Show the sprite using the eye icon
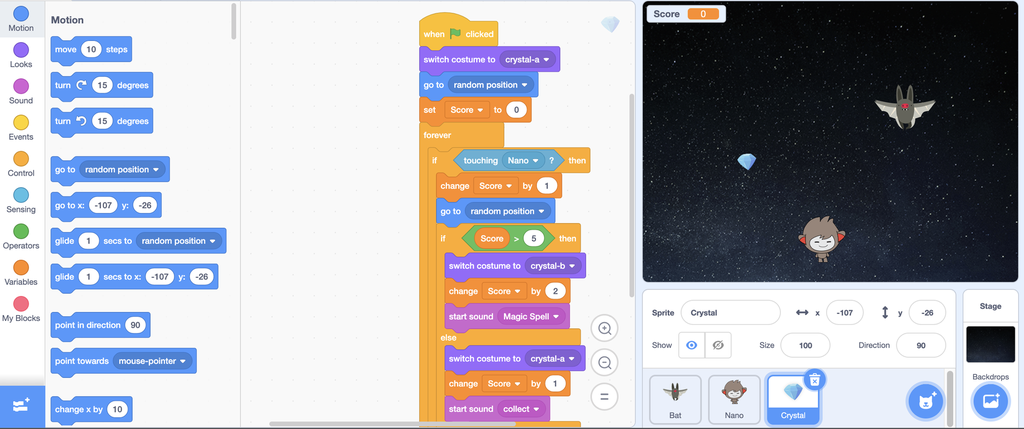The height and width of the screenshot is (429, 1024). [x=690, y=345]
